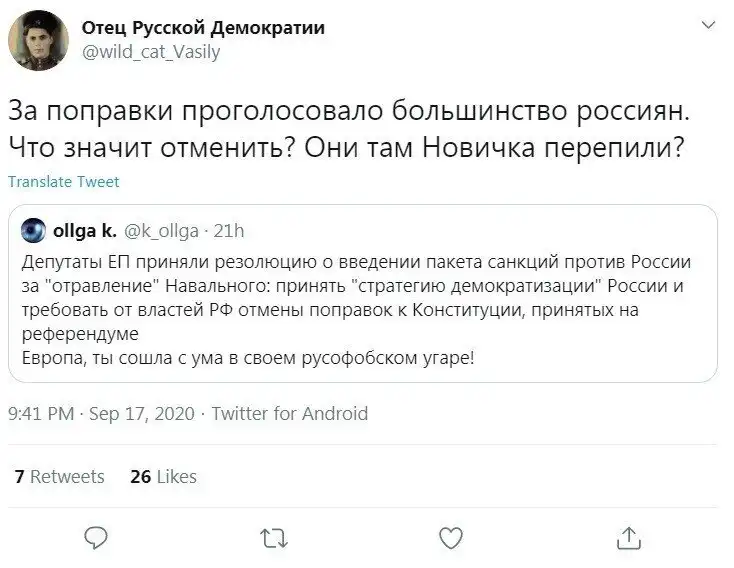Open the ollga k. avatar in quoted tweet
This screenshot has height=568, width=734.
pyautogui.click(x=34, y=232)
